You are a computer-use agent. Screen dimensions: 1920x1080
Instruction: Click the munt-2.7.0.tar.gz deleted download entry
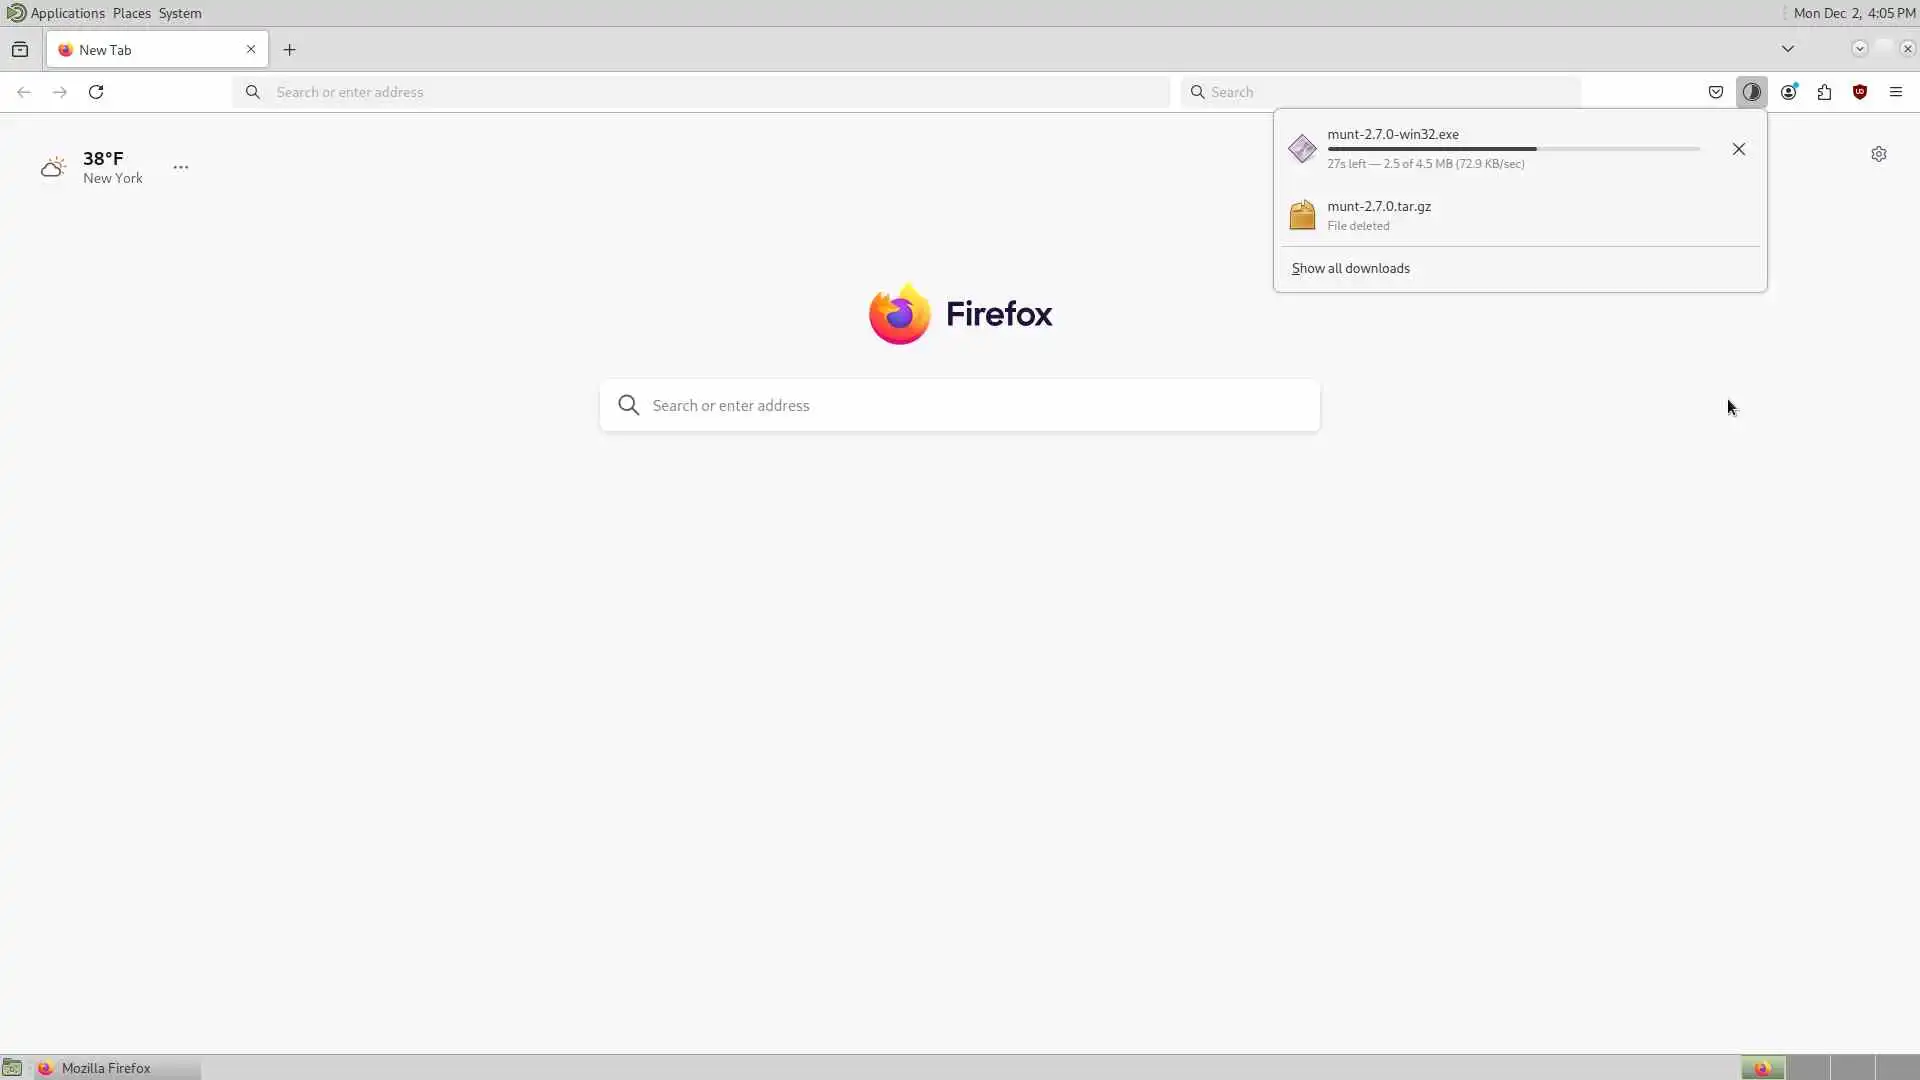coord(1379,214)
